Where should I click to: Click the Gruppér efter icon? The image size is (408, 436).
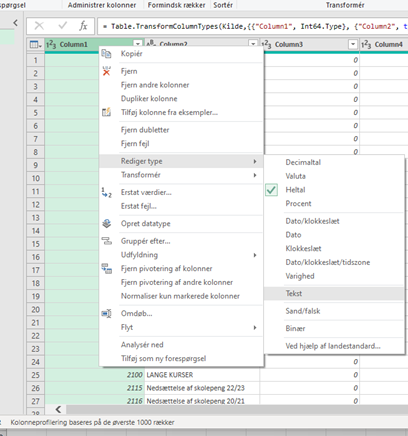(106, 241)
